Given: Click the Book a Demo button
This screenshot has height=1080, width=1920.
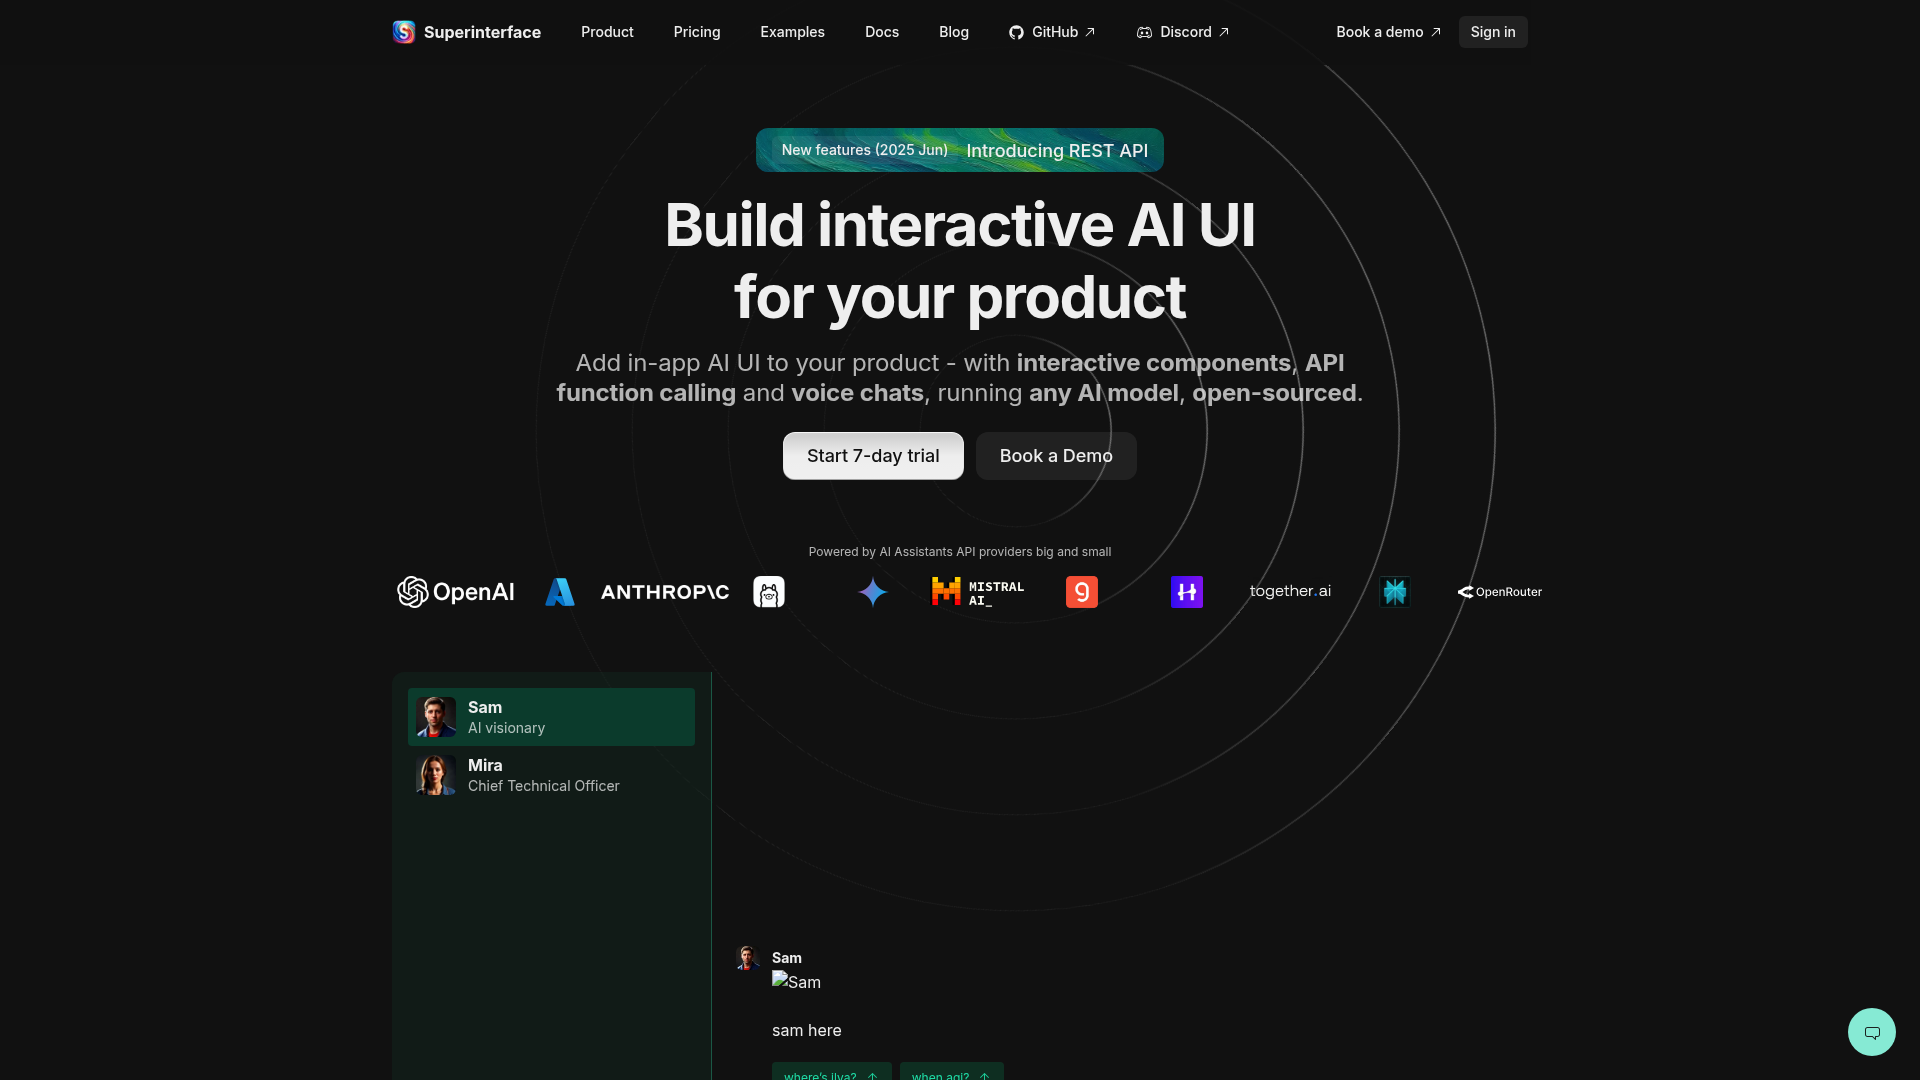Looking at the screenshot, I should pyautogui.click(x=1055, y=455).
